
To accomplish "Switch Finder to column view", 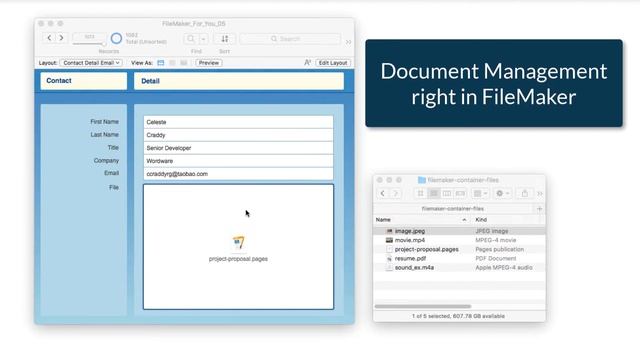I will (x=447, y=193).
